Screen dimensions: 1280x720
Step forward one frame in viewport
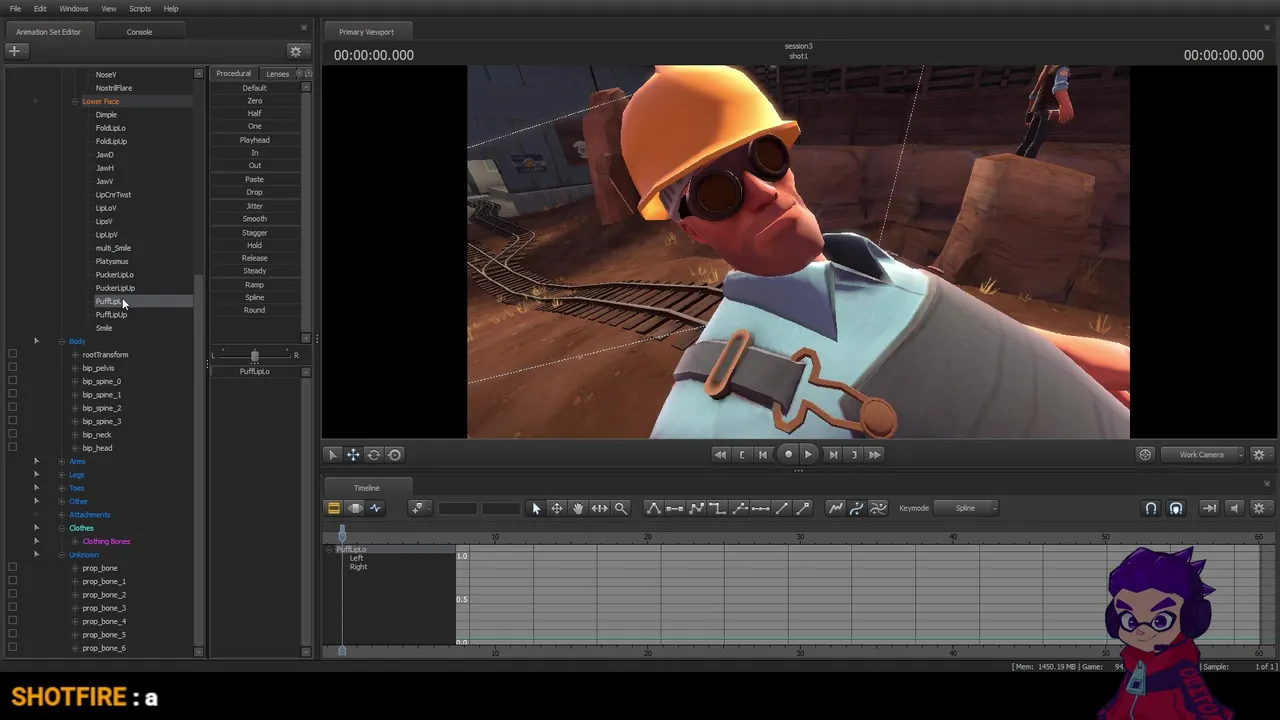[833, 455]
